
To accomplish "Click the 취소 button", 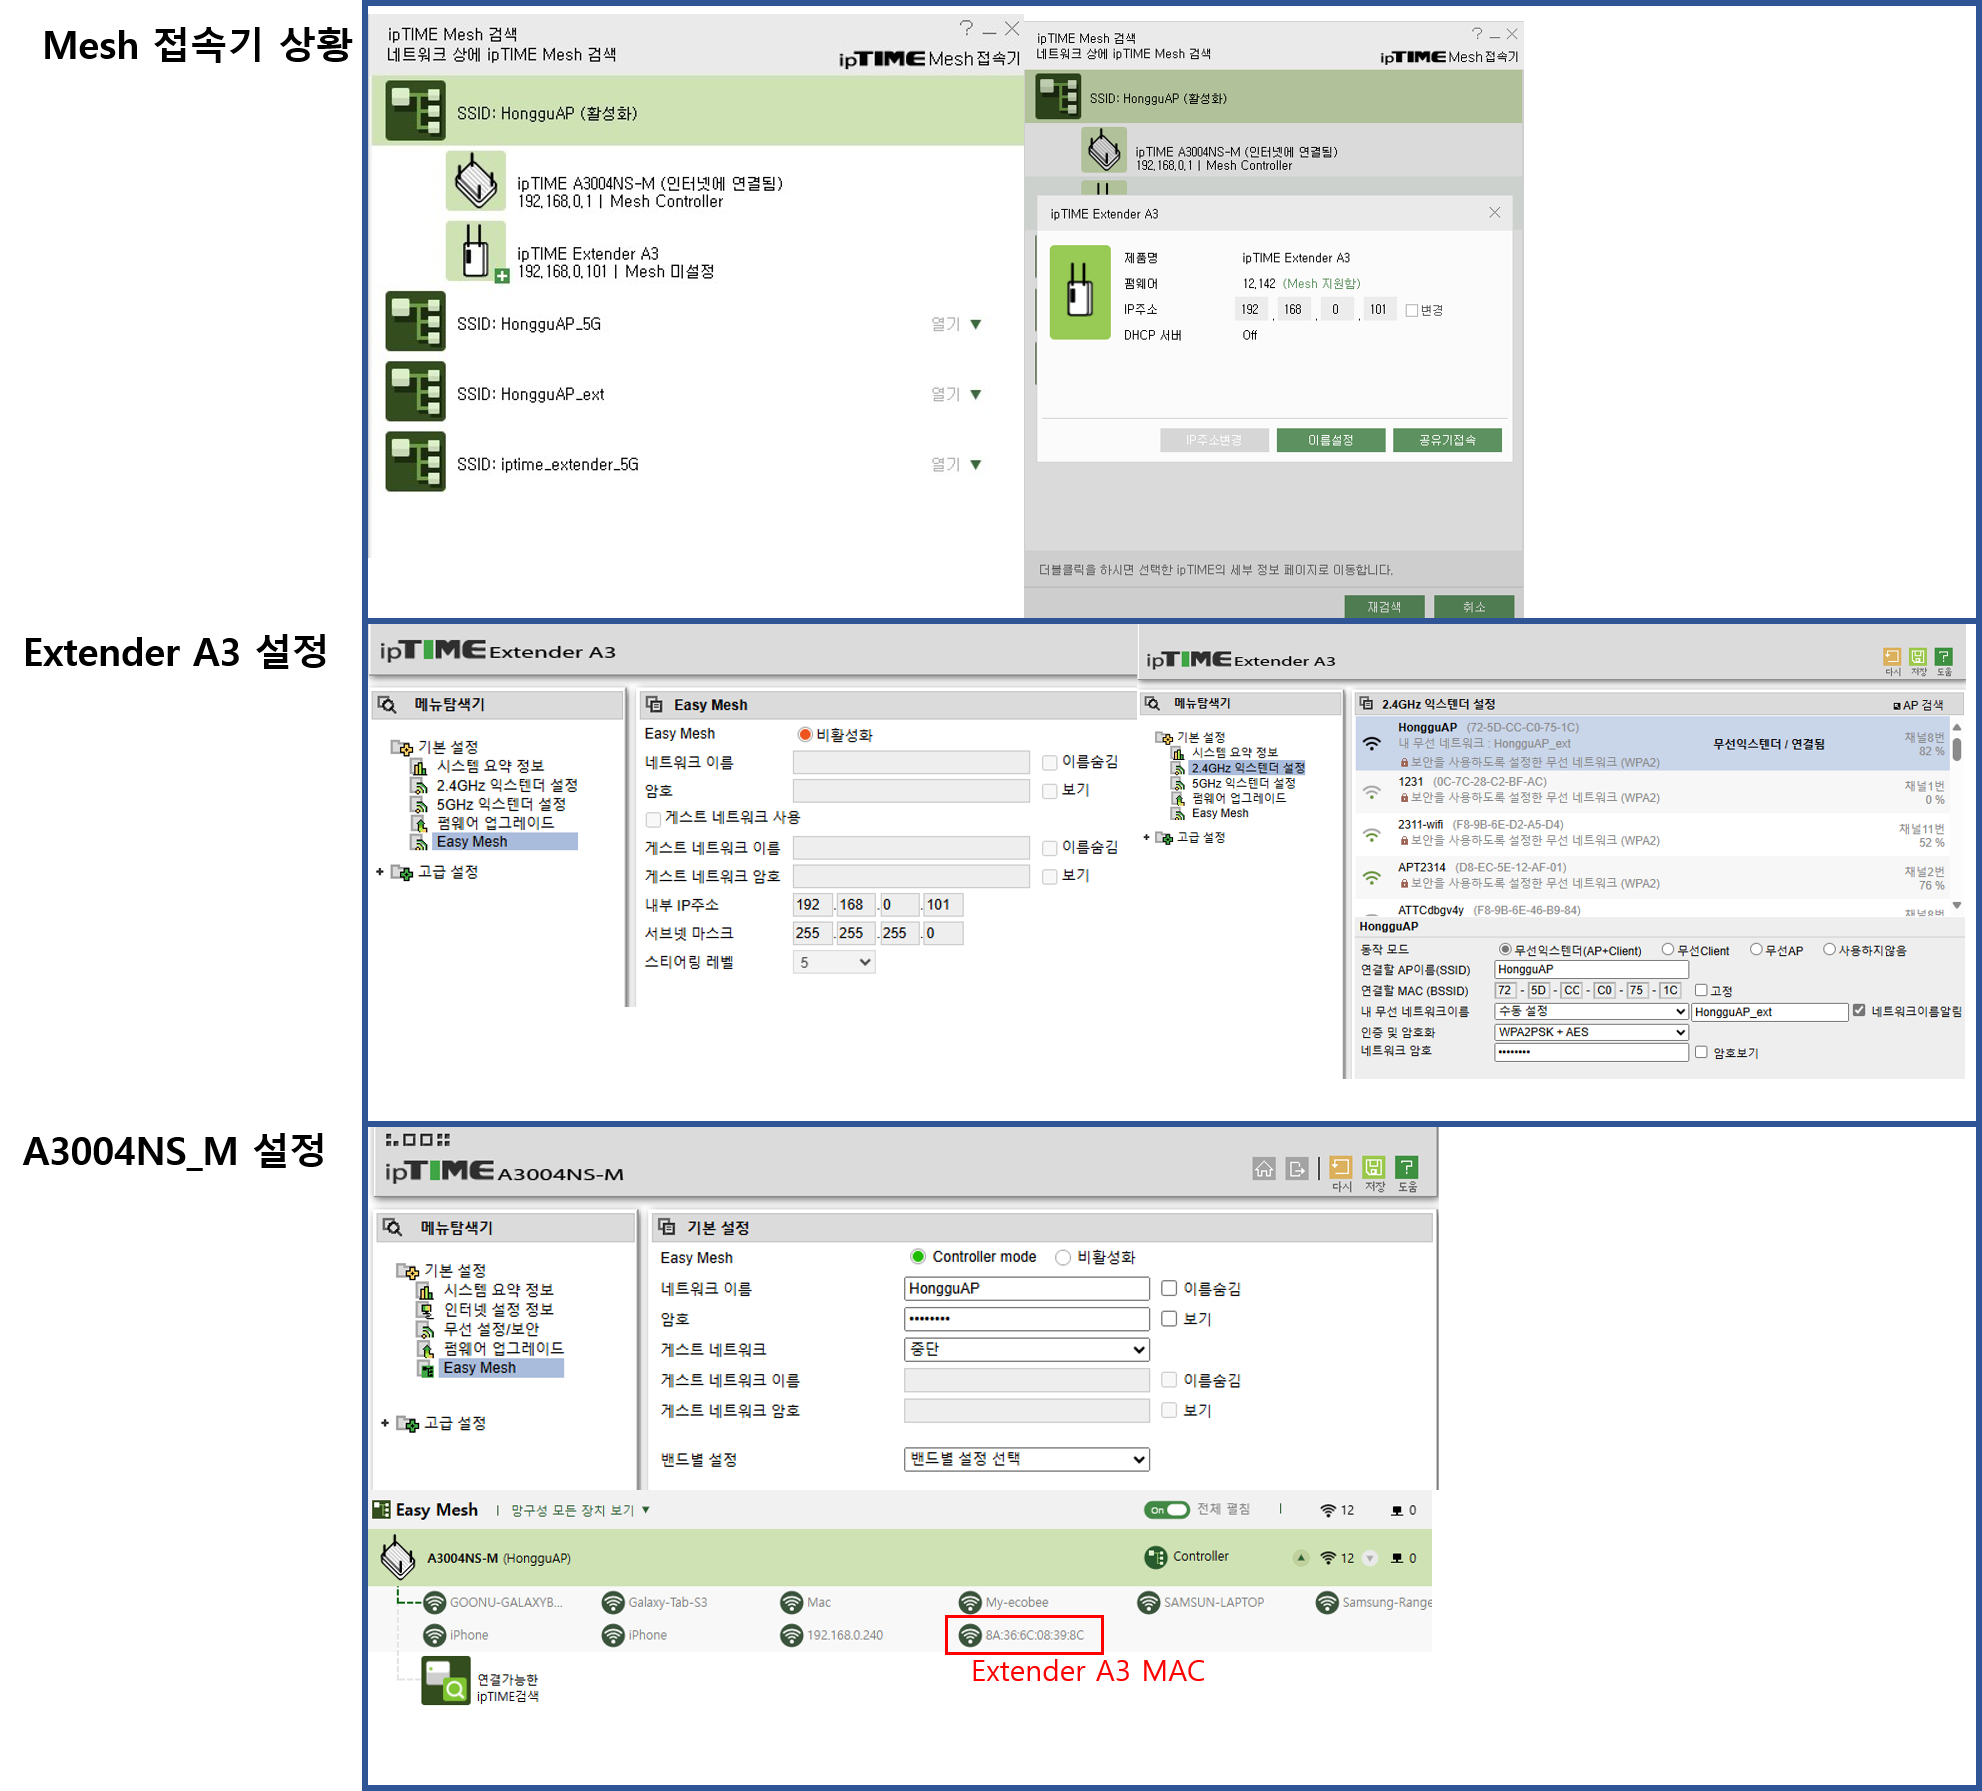I will 1474,607.
